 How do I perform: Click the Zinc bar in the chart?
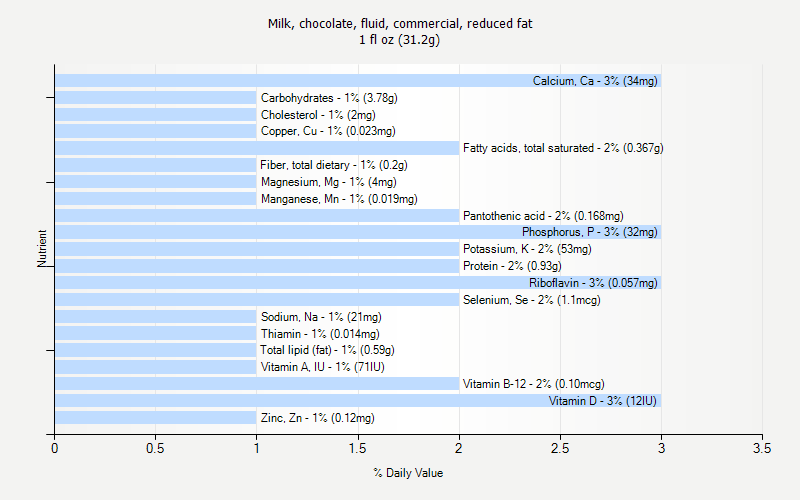click(x=156, y=418)
